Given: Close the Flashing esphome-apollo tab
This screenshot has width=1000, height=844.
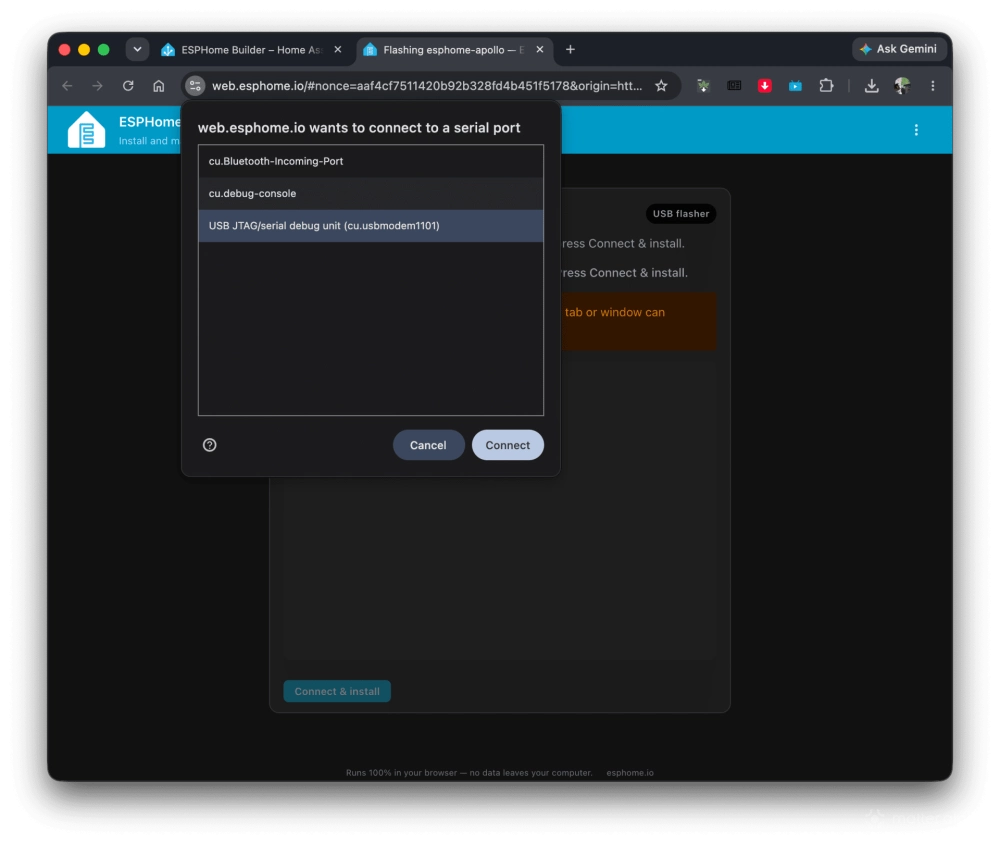Looking at the screenshot, I should [x=540, y=50].
